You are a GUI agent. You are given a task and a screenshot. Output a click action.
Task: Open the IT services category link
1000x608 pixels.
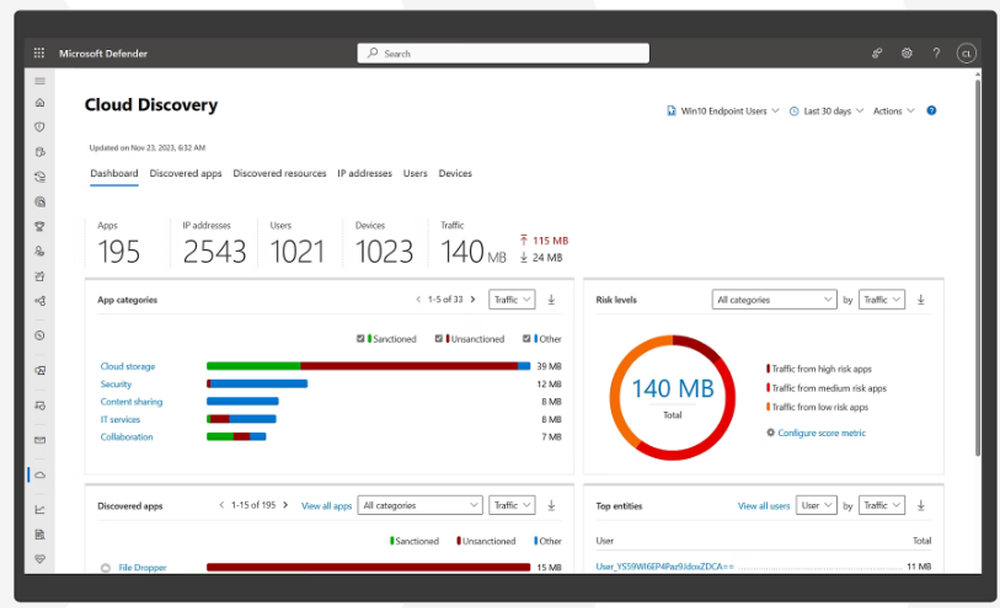click(x=120, y=419)
